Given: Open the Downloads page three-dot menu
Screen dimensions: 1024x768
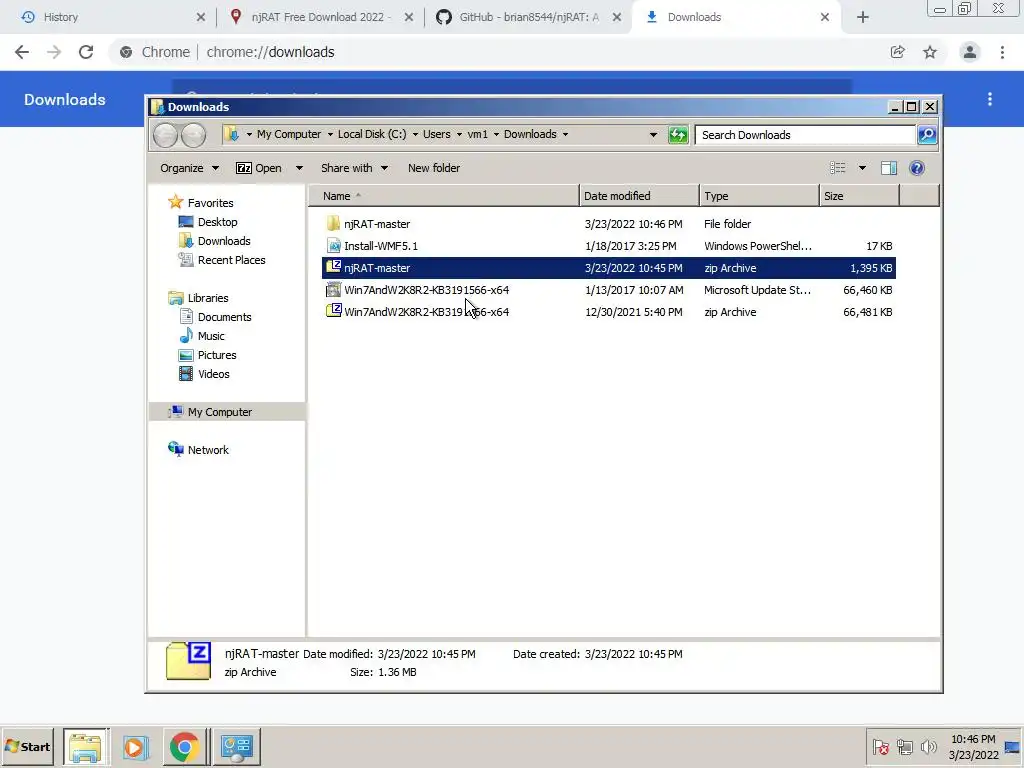Looking at the screenshot, I should 990,99.
